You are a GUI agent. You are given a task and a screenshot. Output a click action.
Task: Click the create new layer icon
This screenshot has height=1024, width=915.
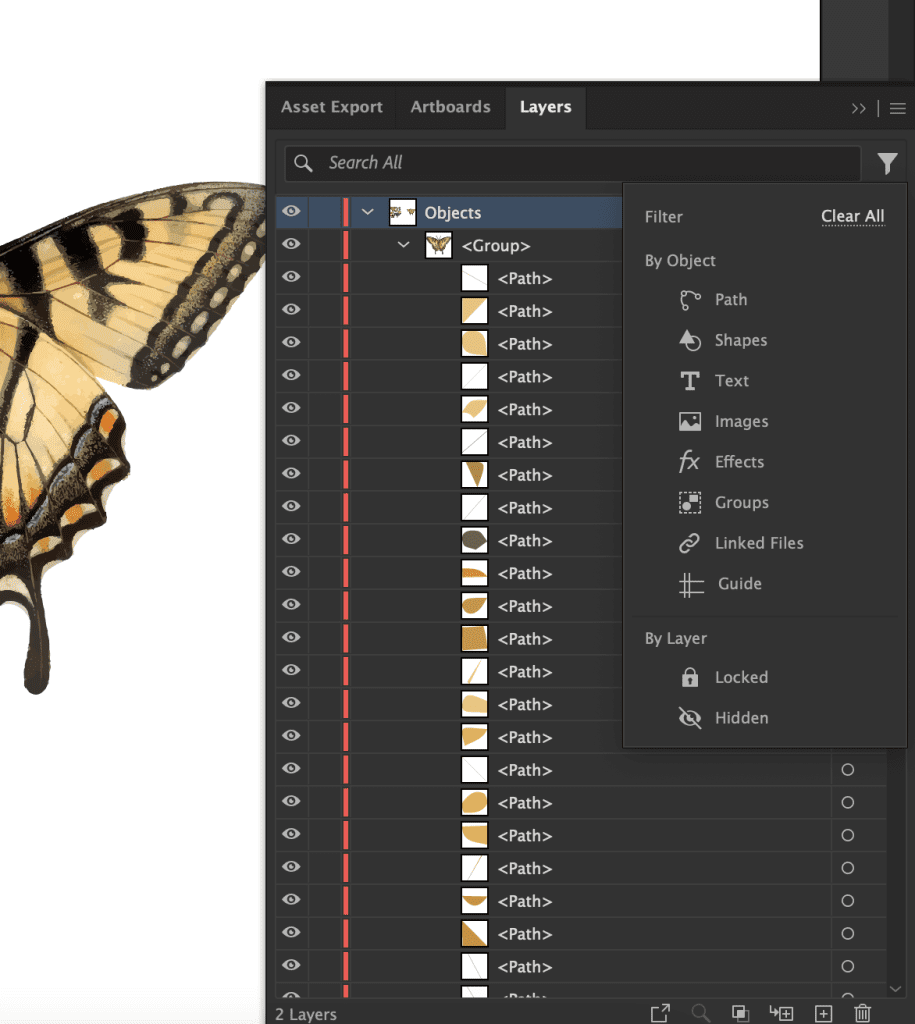click(x=823, y=1013)
